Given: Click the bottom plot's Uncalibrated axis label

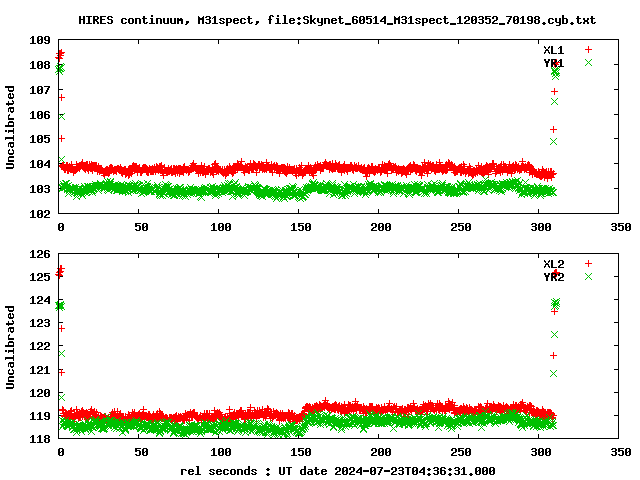Looking at the screenshot, I should pos(10,347).
